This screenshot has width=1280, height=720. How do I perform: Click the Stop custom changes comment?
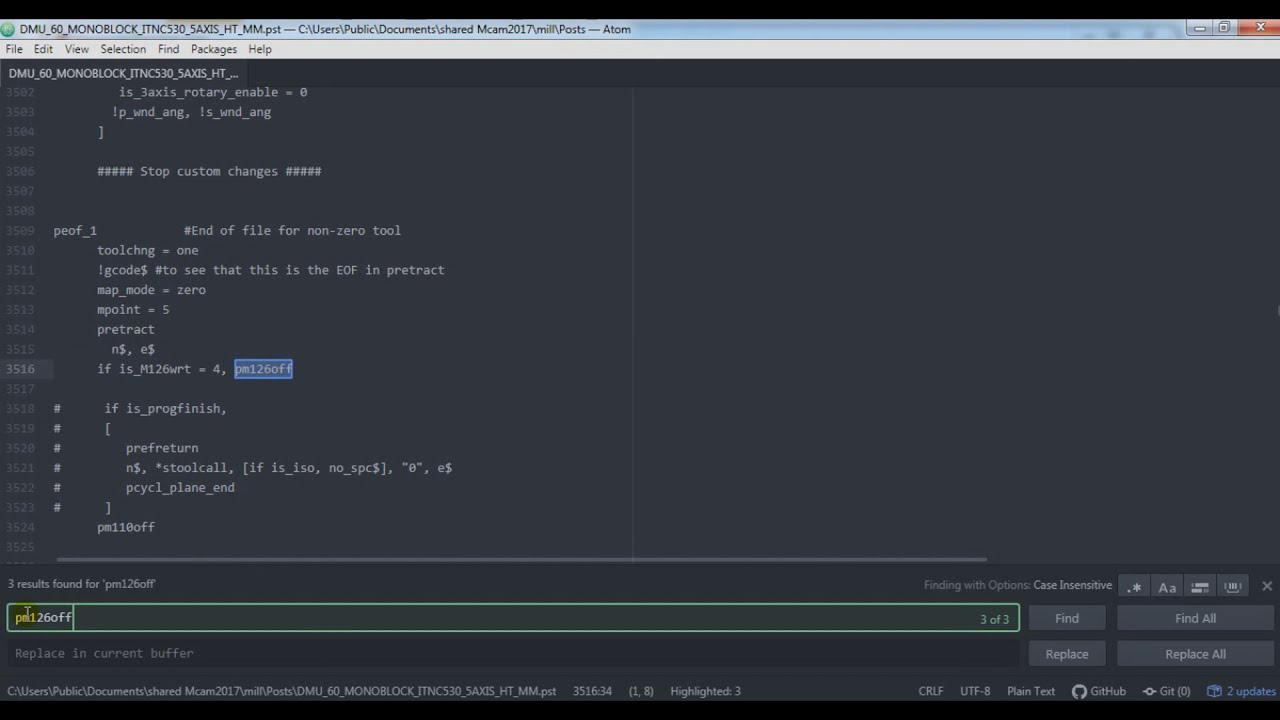coord(209,171)
